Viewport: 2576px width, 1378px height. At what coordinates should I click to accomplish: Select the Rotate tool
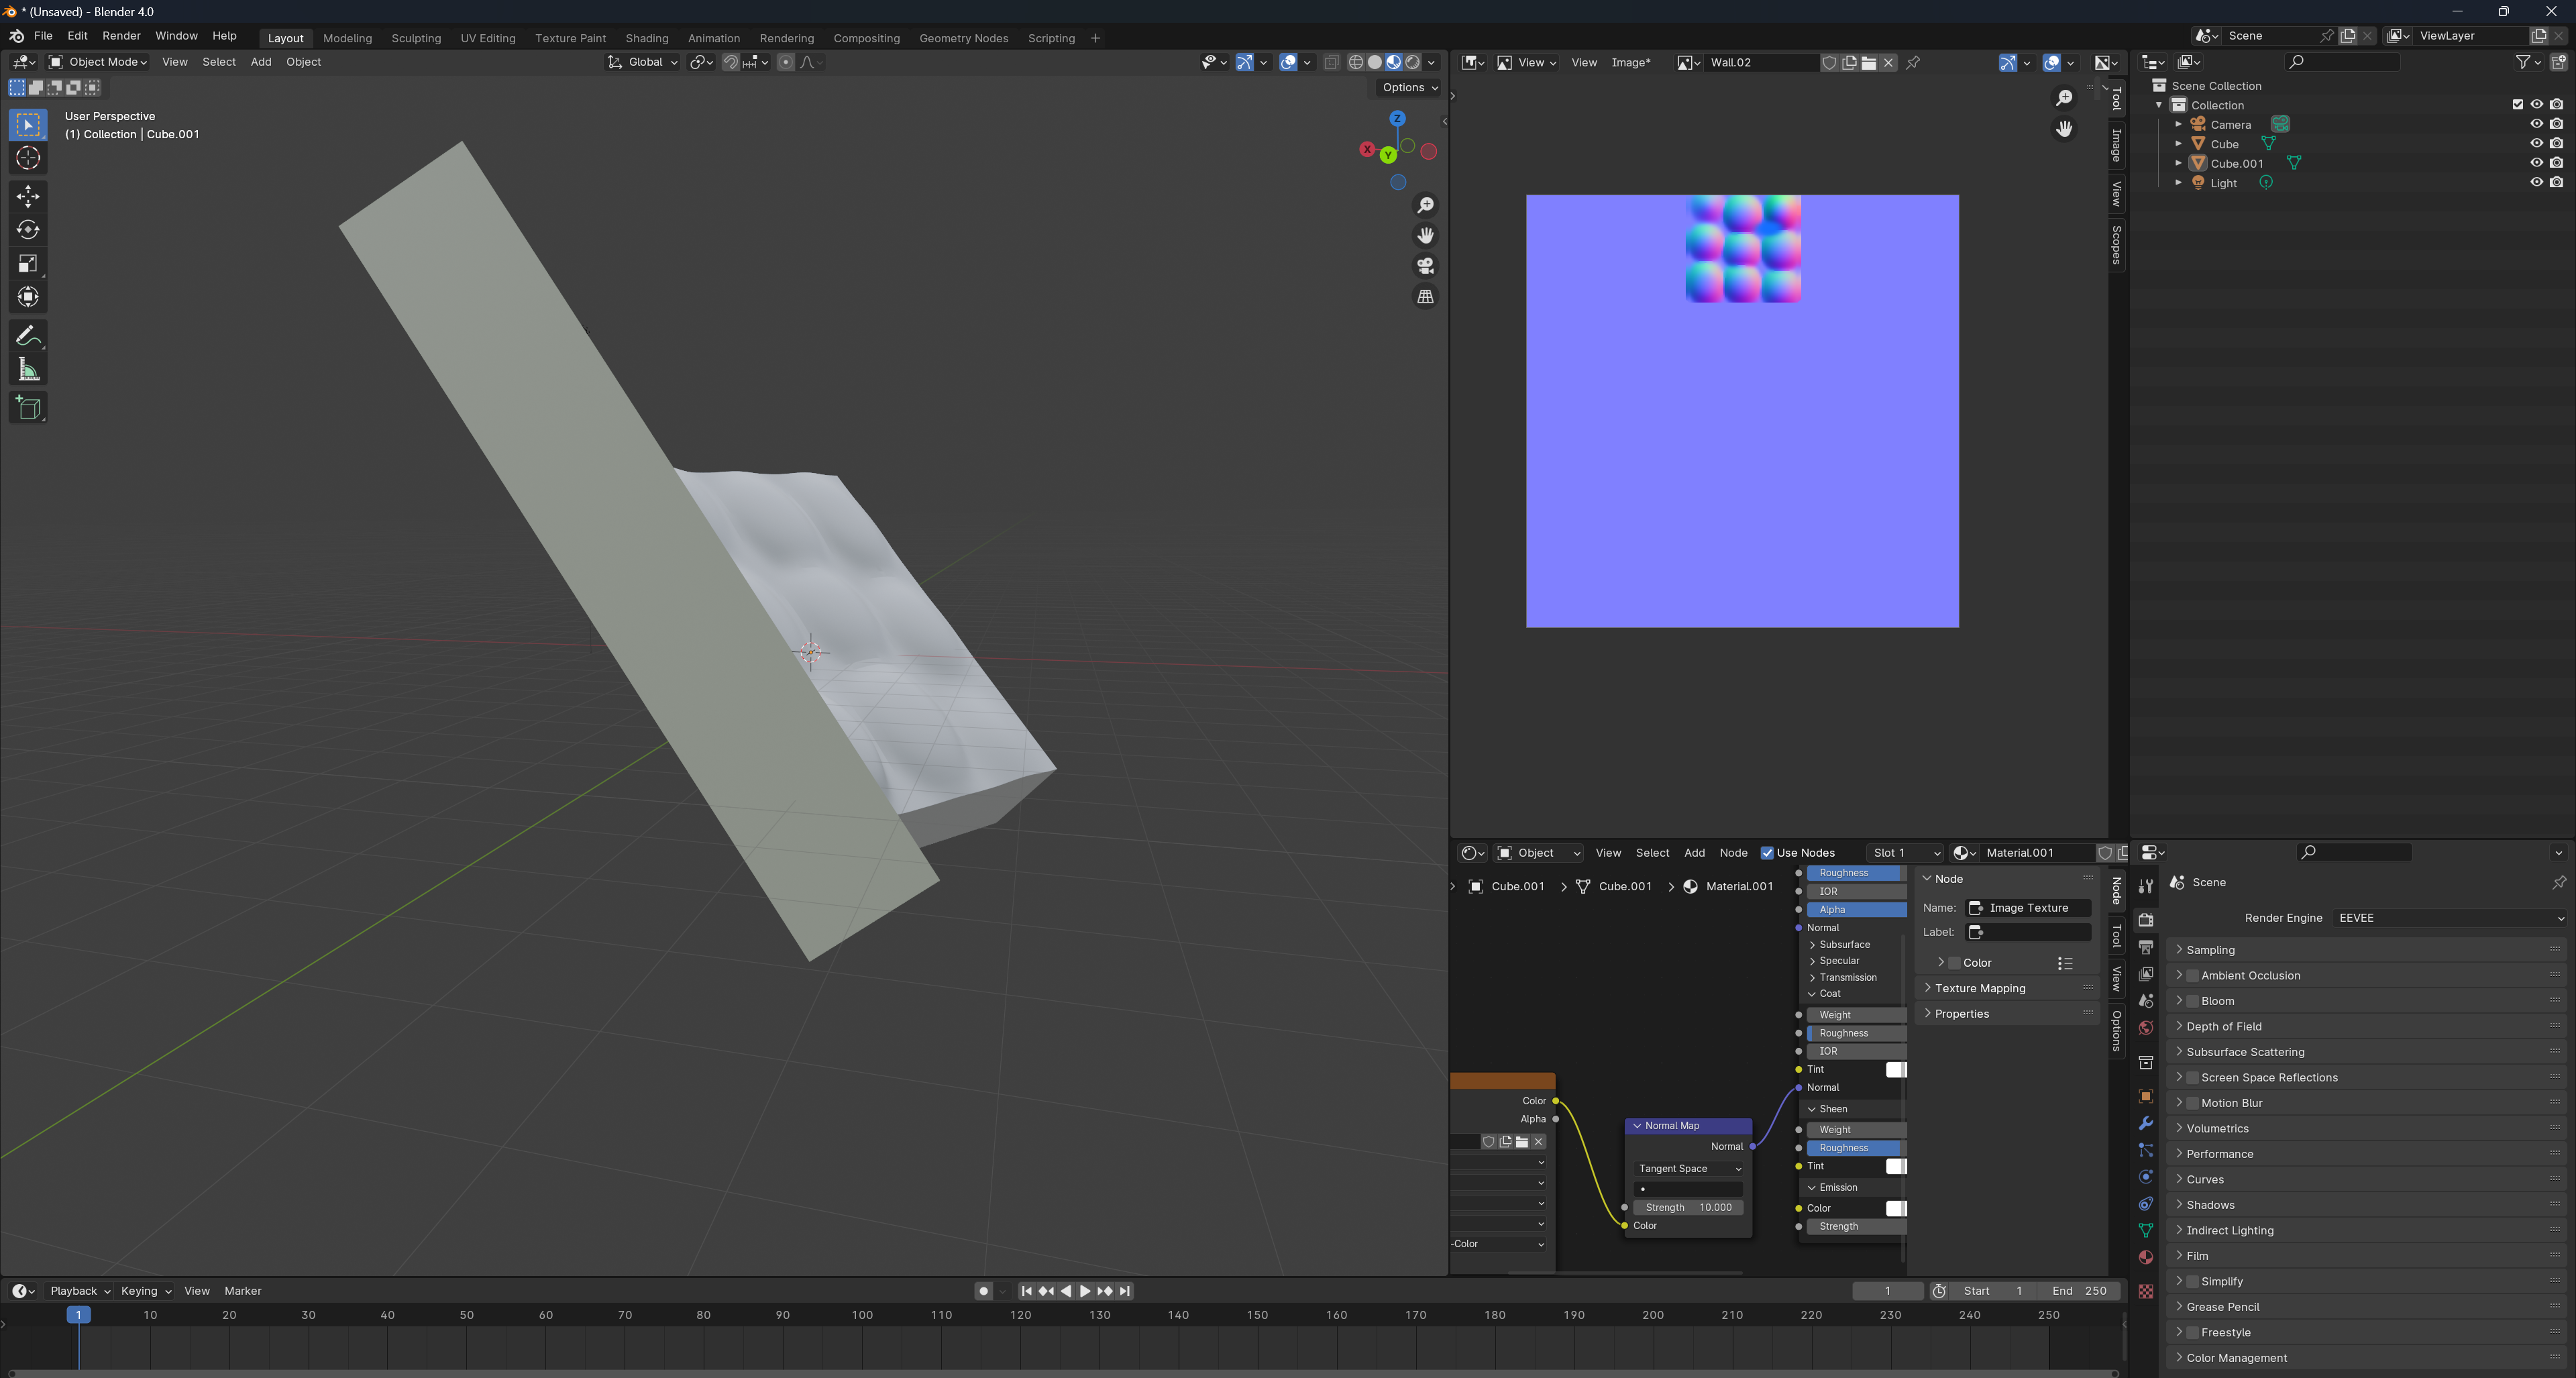pos(28,230)
